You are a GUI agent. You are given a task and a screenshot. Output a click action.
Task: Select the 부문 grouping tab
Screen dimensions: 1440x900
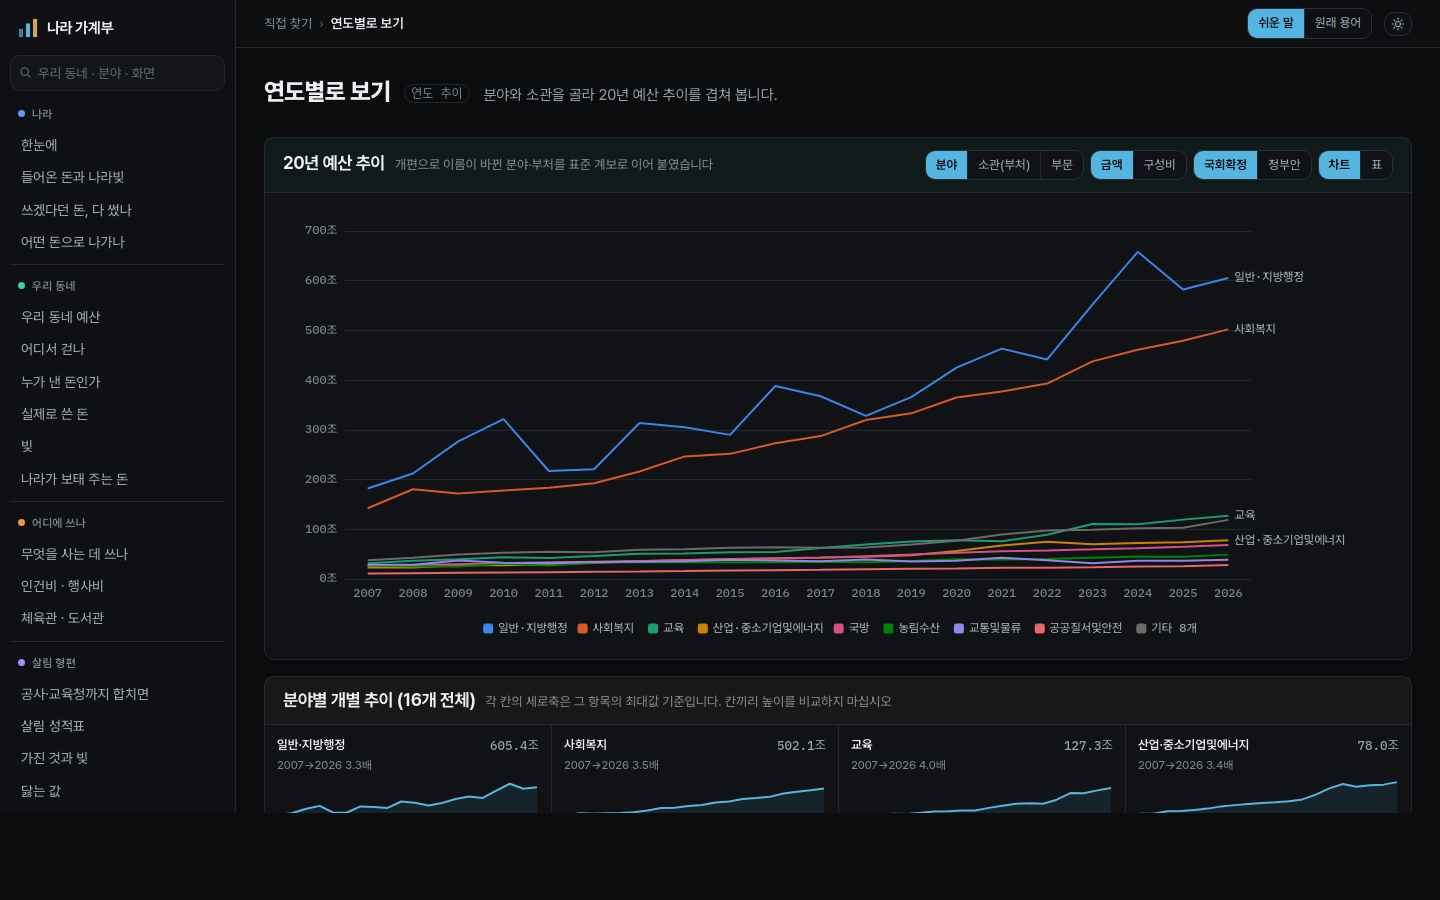click(x=1062, y=165)
